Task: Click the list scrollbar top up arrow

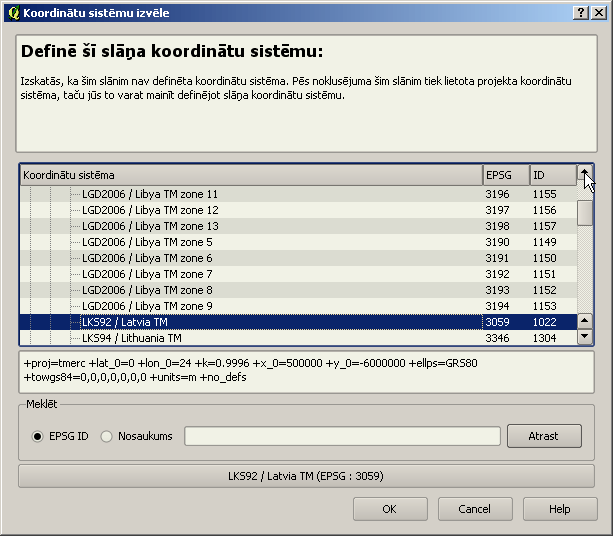Action: coord(584,172)
